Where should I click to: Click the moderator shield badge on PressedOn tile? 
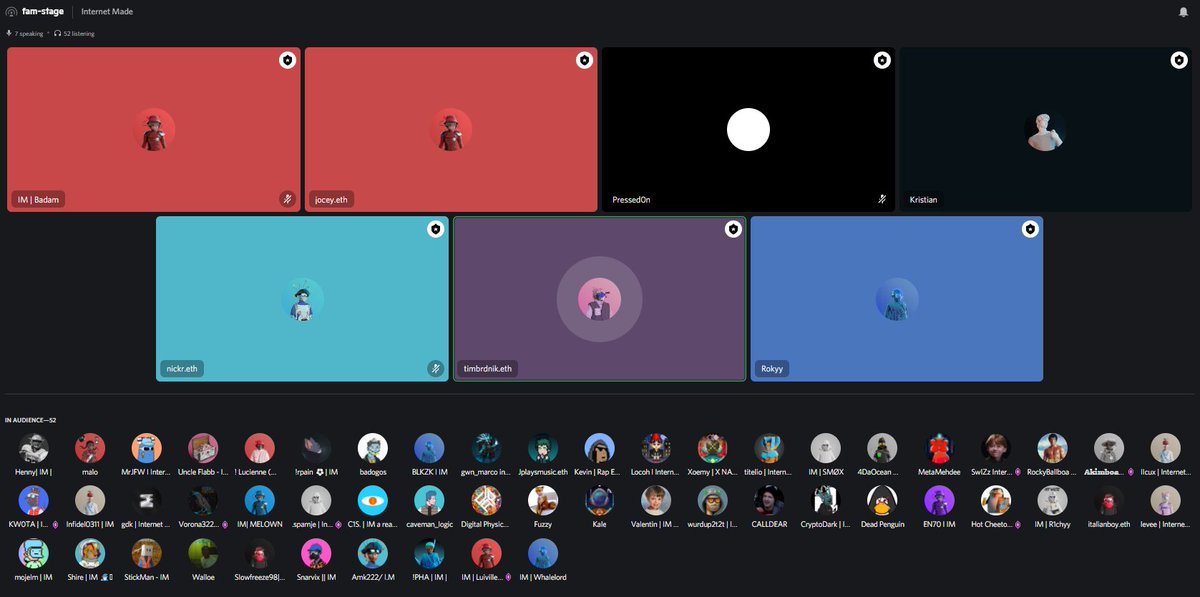881,60
